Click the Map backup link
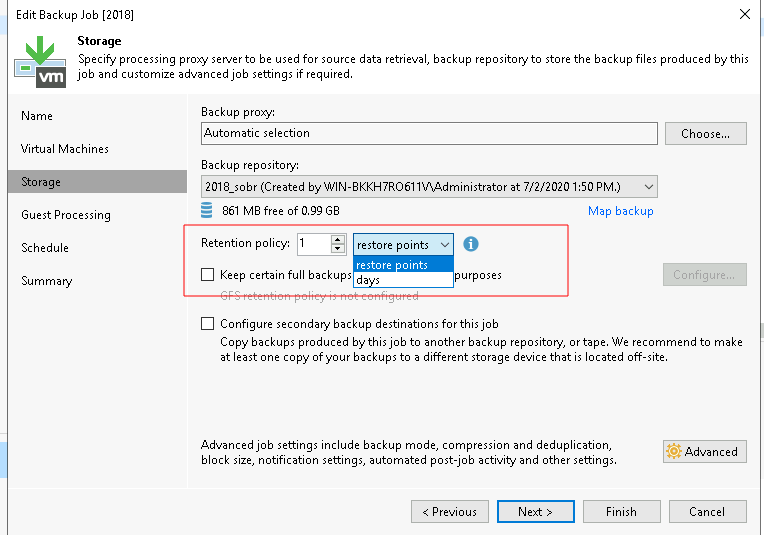Image resolution: width=764 pixels, height=535 pixels. 620,211
